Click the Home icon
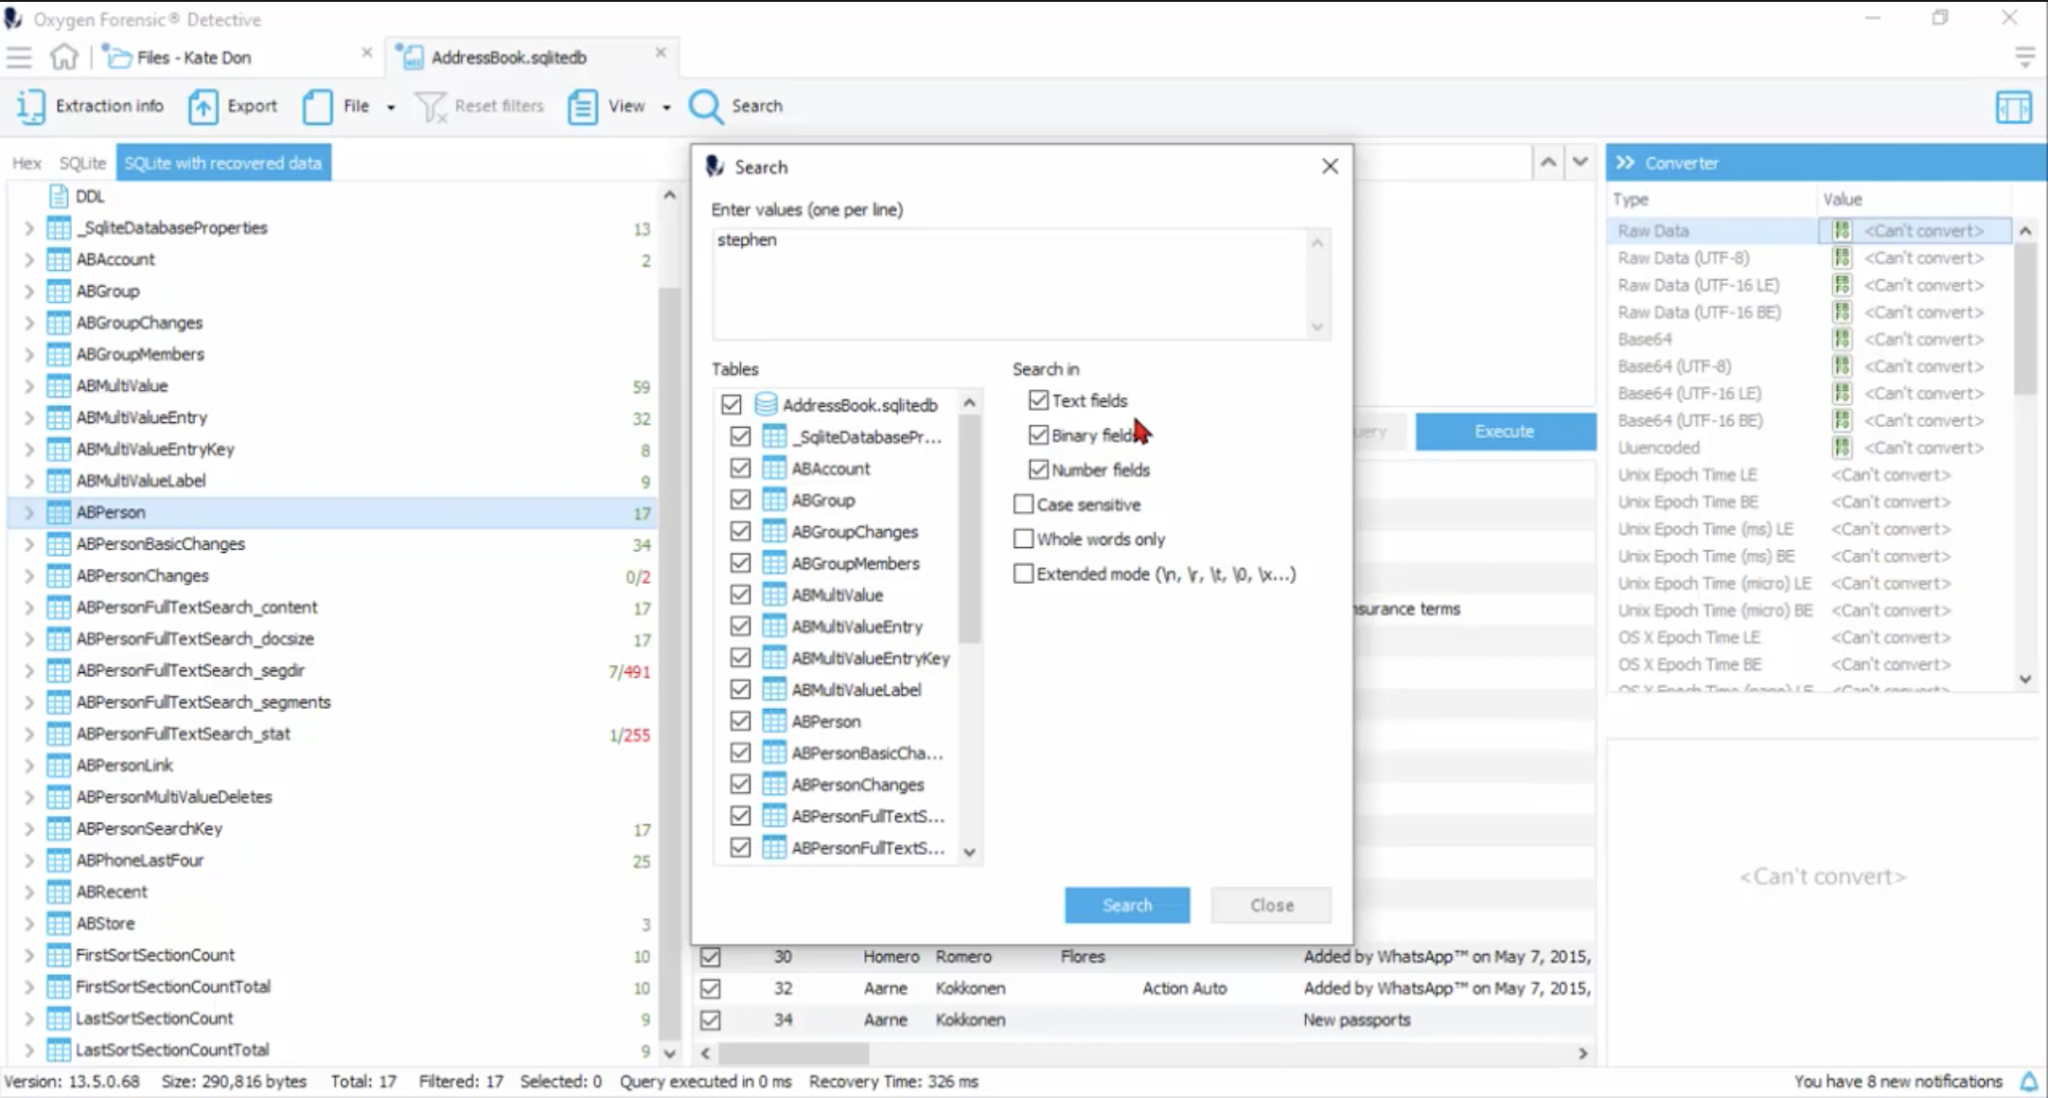2048x1098 pixels. tap(64, 57)
